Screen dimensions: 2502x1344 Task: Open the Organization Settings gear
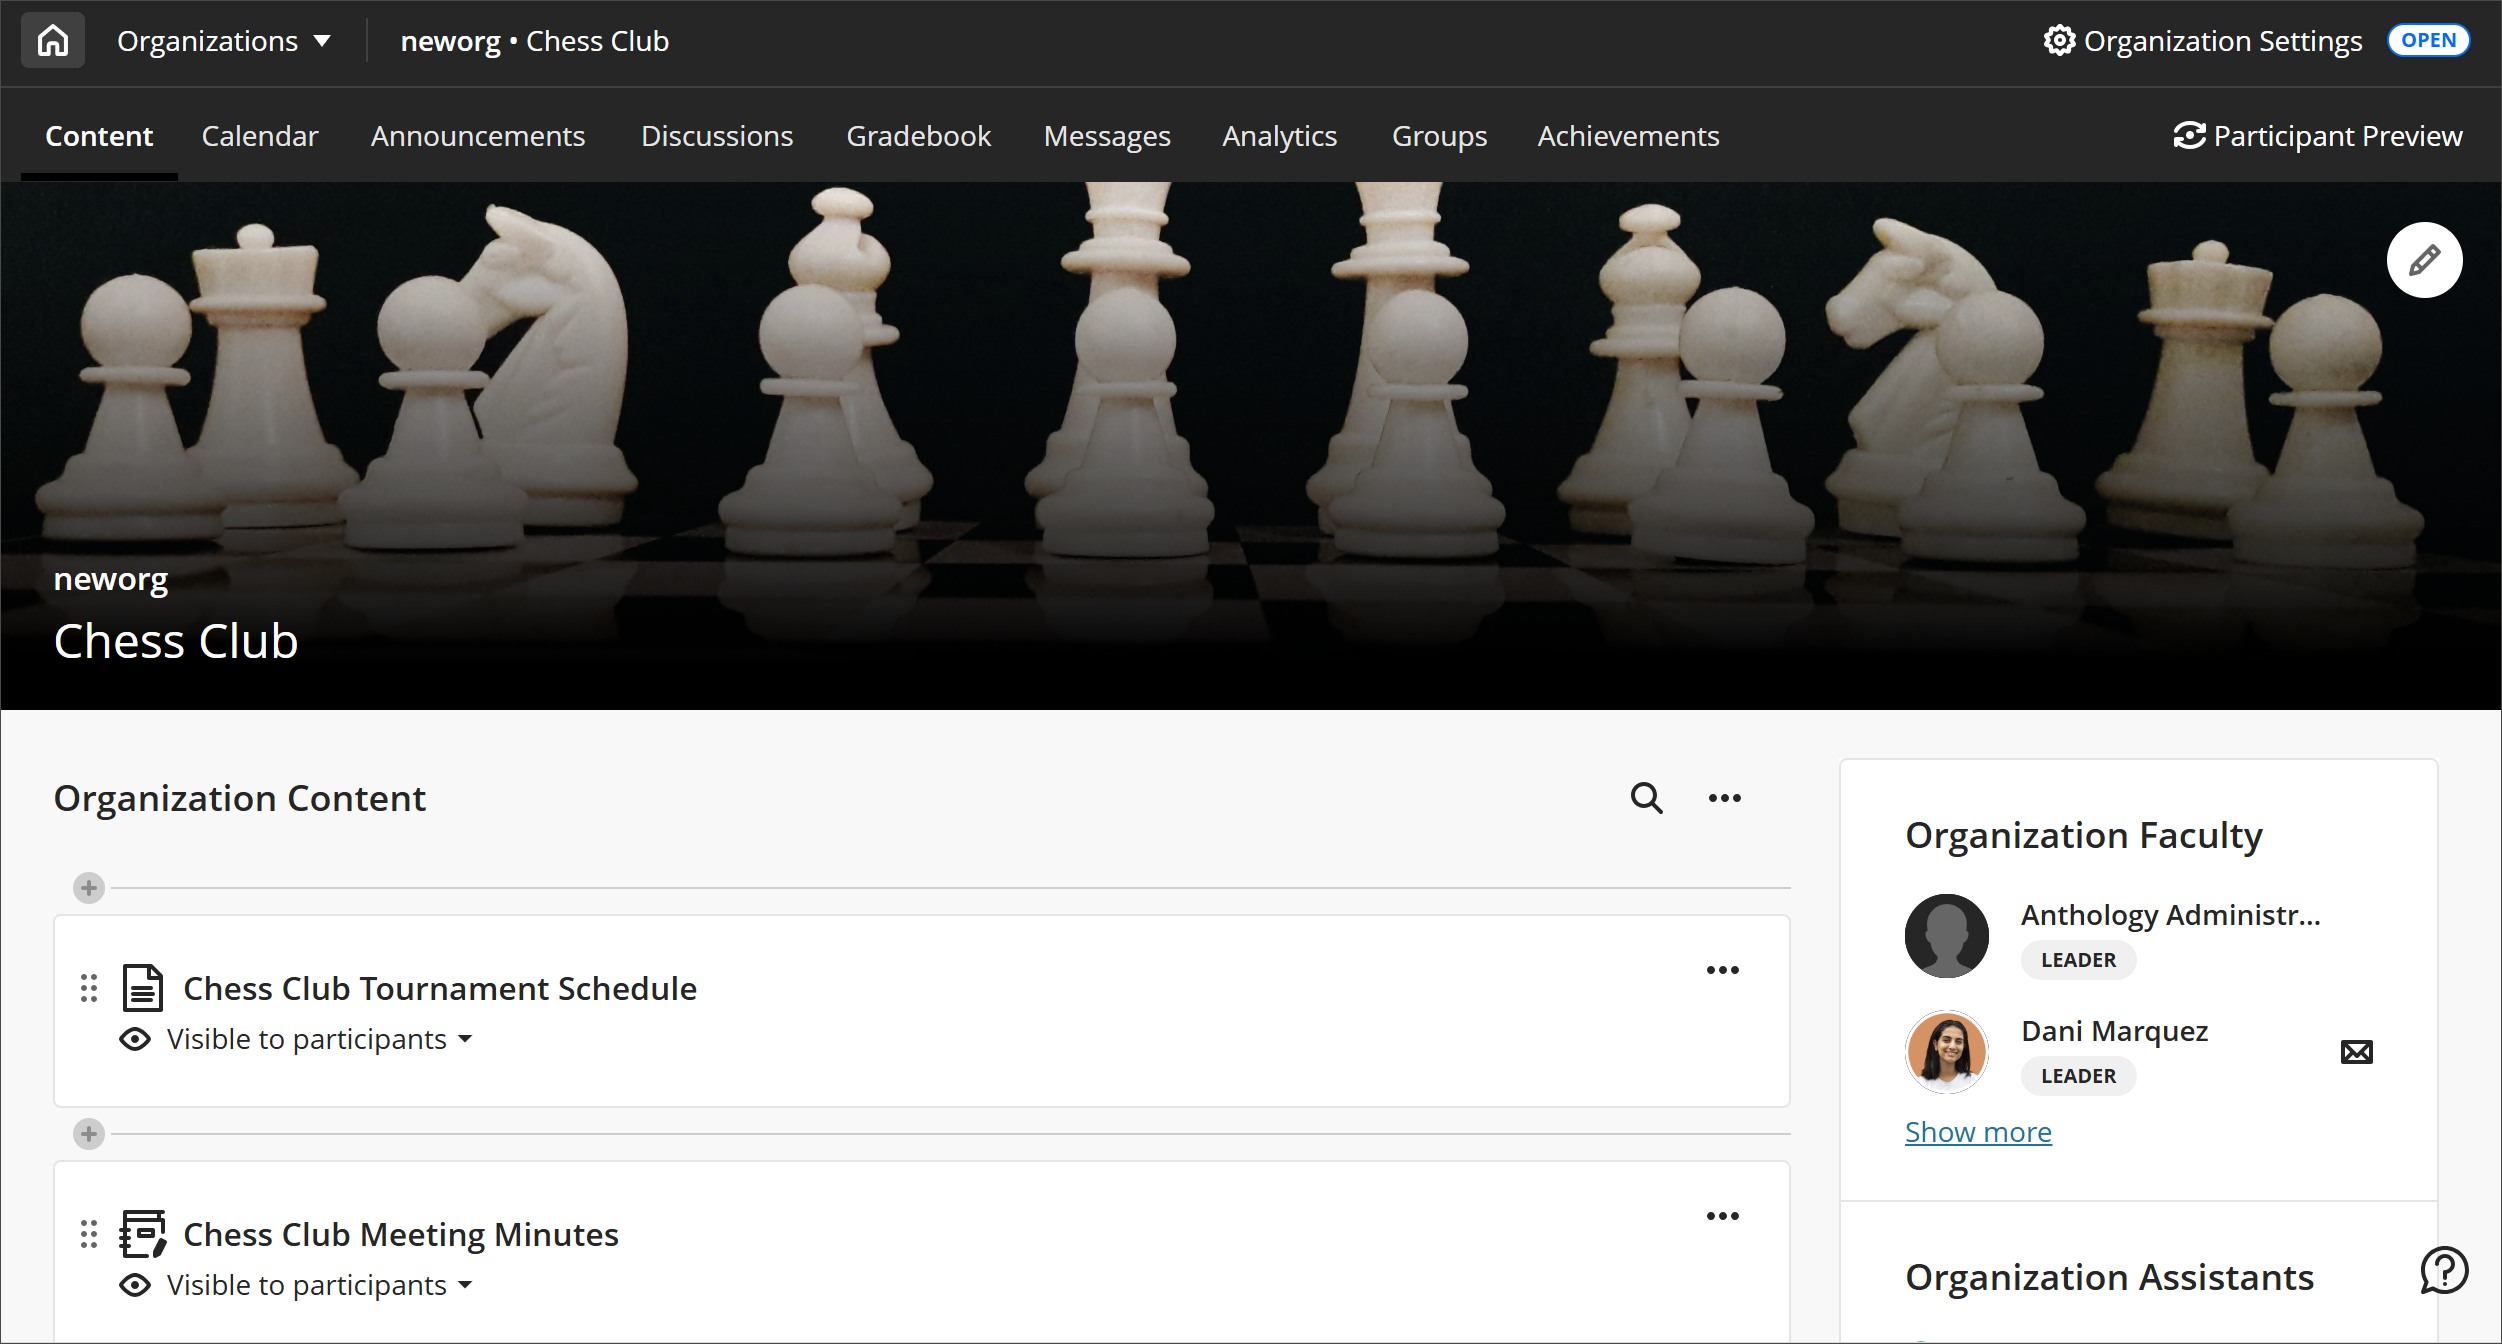[2061, 40]
